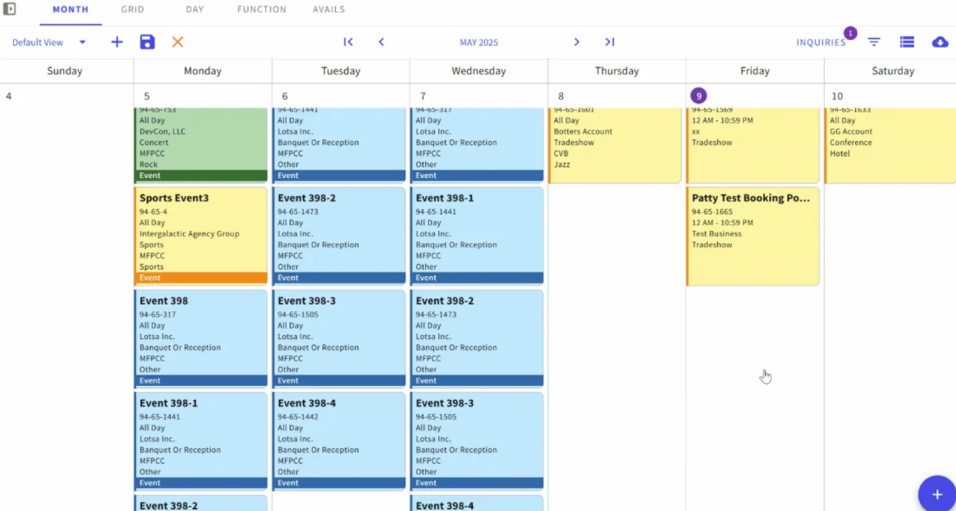956x511 pixels.
Task: Open Wednesday's Event 398-1 card
Action: tap(477, 235)
